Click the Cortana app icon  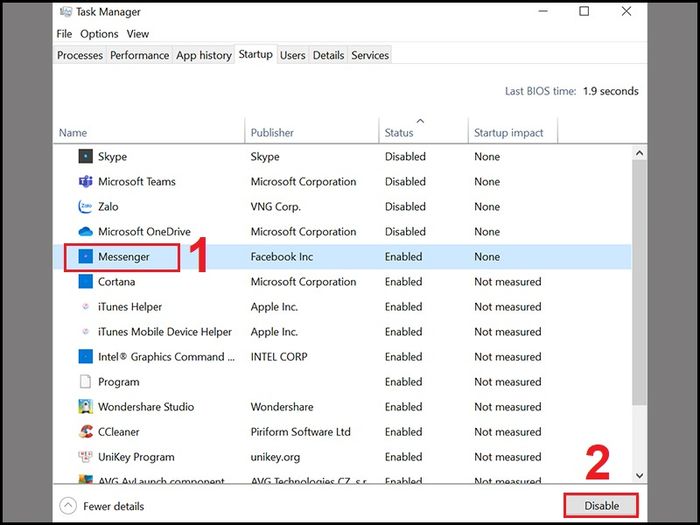click(85, 281)
